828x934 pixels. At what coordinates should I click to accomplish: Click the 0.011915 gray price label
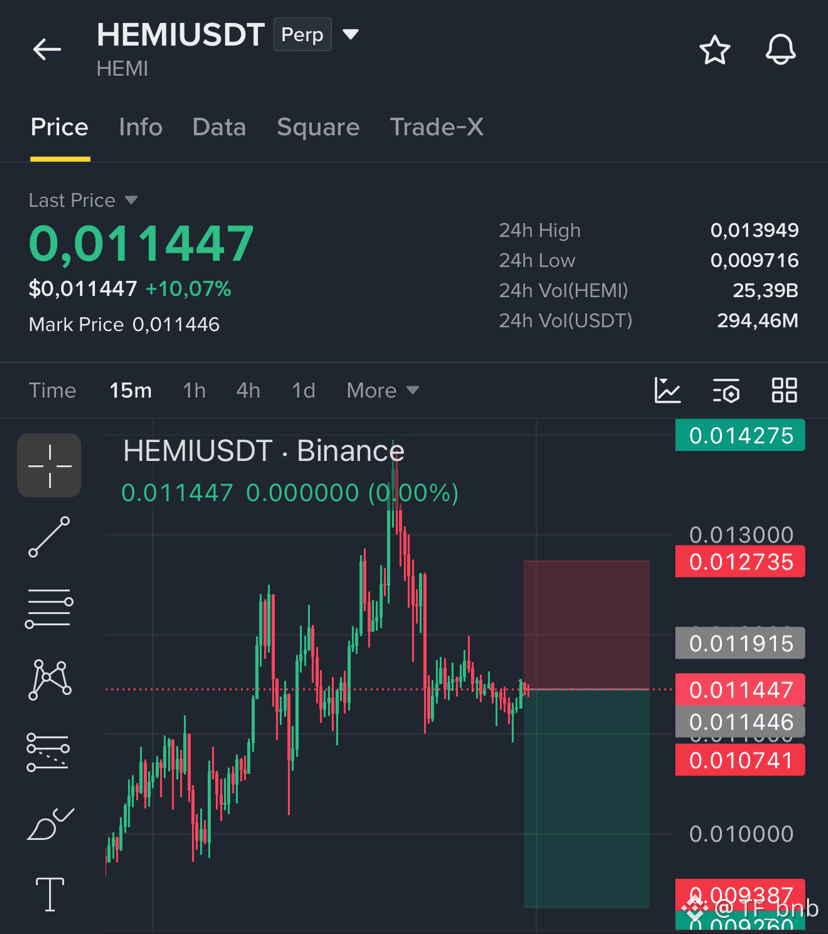pos(740,643)
